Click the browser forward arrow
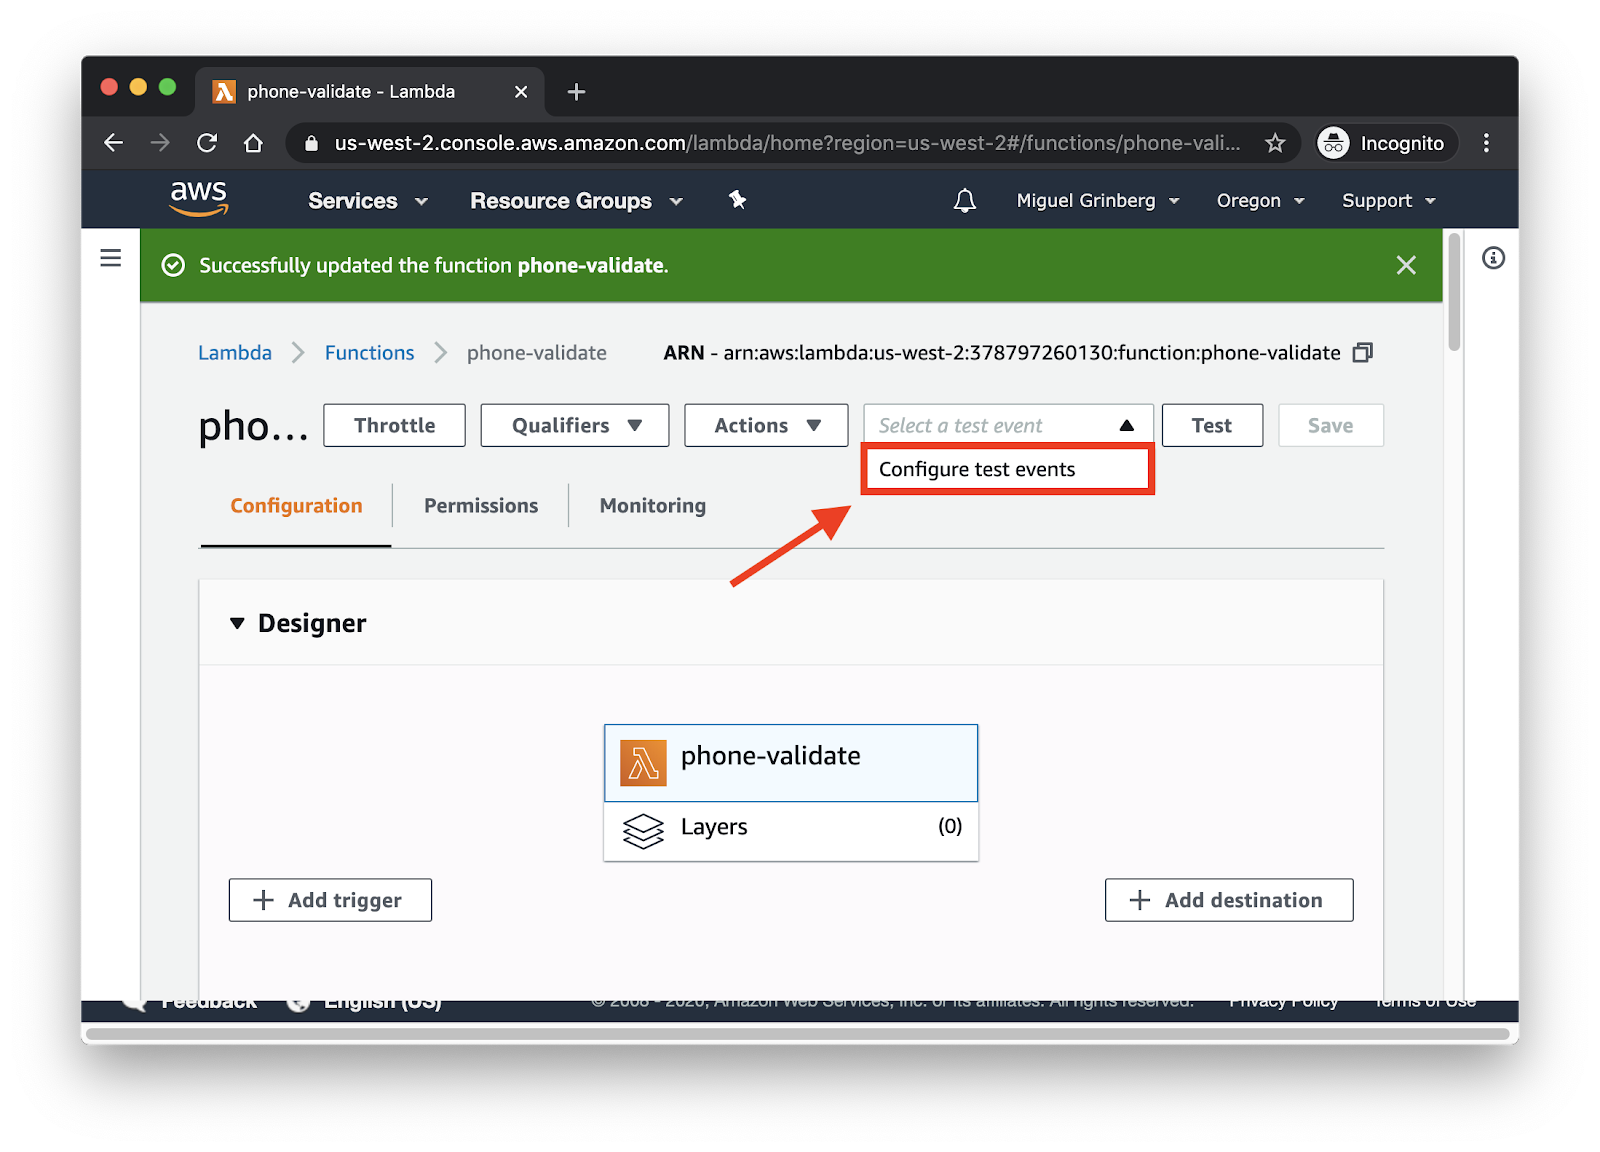 click(160, 143)
